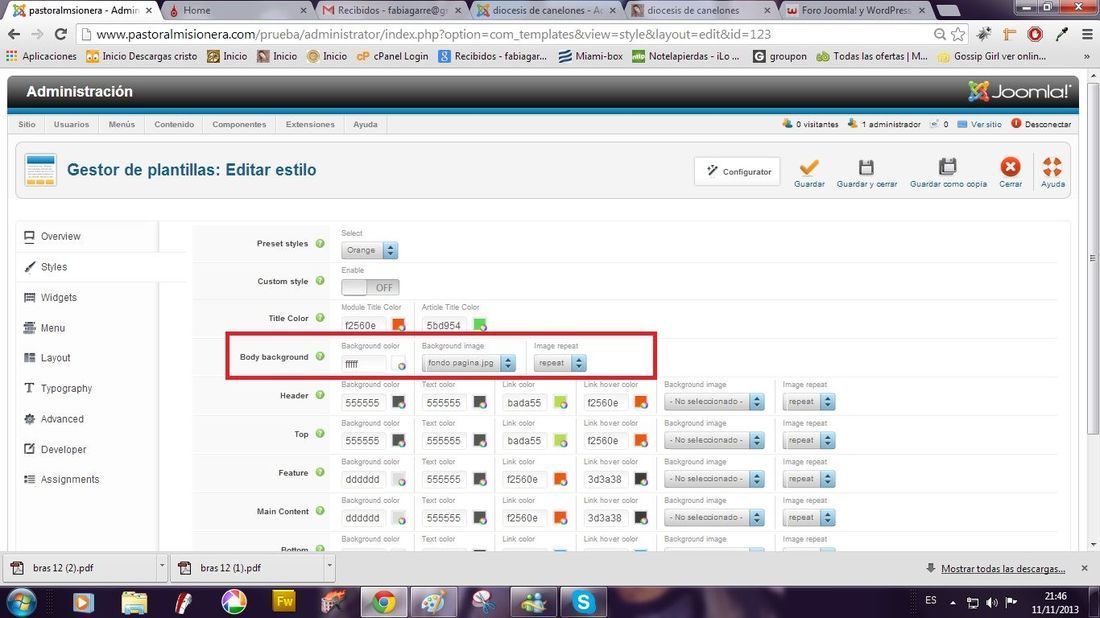Click Feature Link color orange swatch
Image resolution: width=1100 pixels, height=618 pixels.
coord(560,479)
